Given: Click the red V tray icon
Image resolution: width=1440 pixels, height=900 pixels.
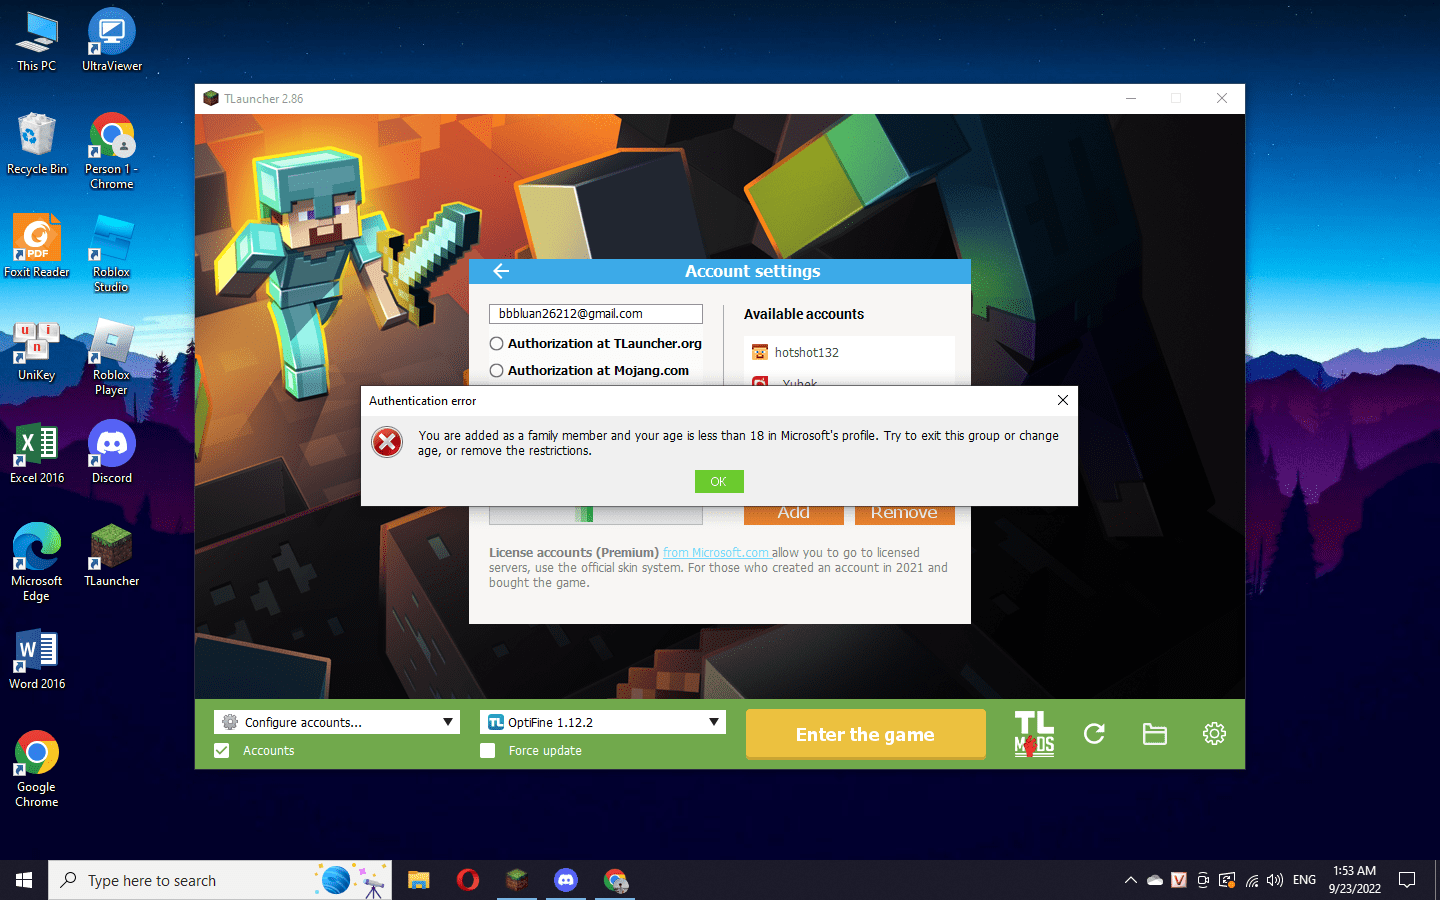Looking at the screenshot, I should click(1179, 880).
